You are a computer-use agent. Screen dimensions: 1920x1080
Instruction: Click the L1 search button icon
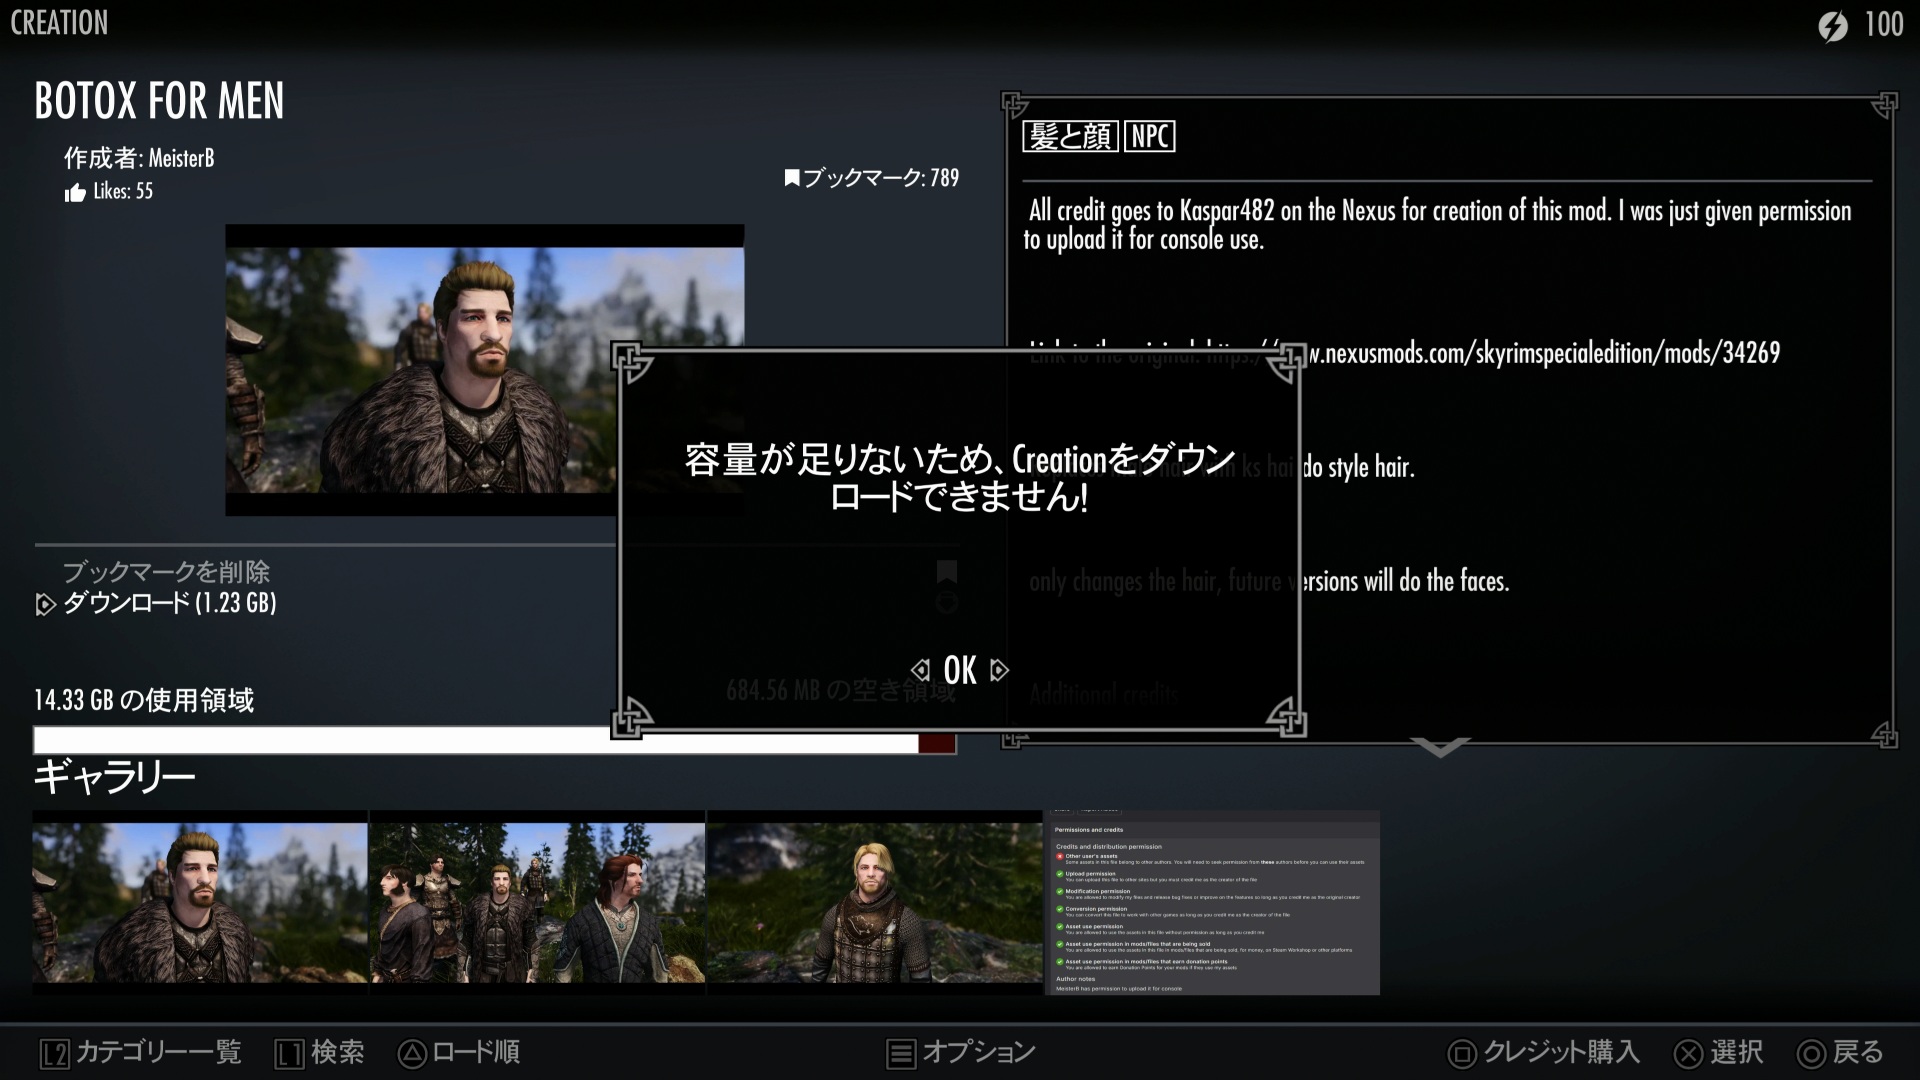tap(289, 1053)
